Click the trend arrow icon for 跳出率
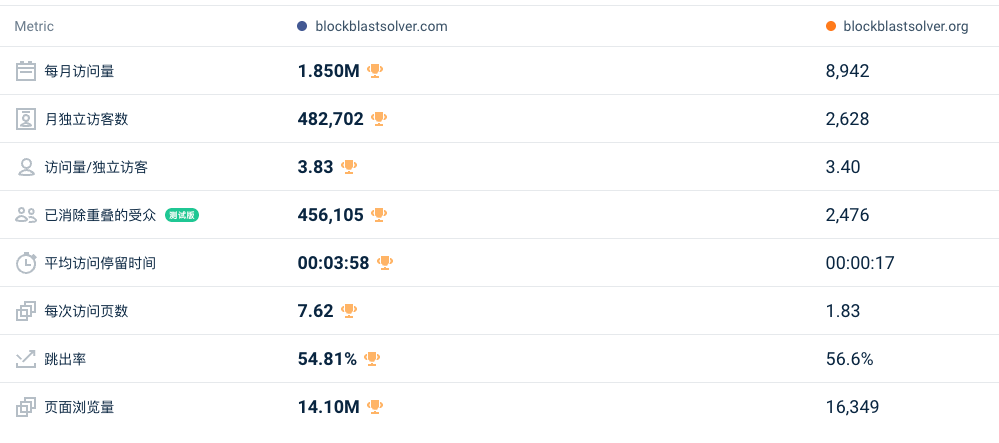 [25, 359]
